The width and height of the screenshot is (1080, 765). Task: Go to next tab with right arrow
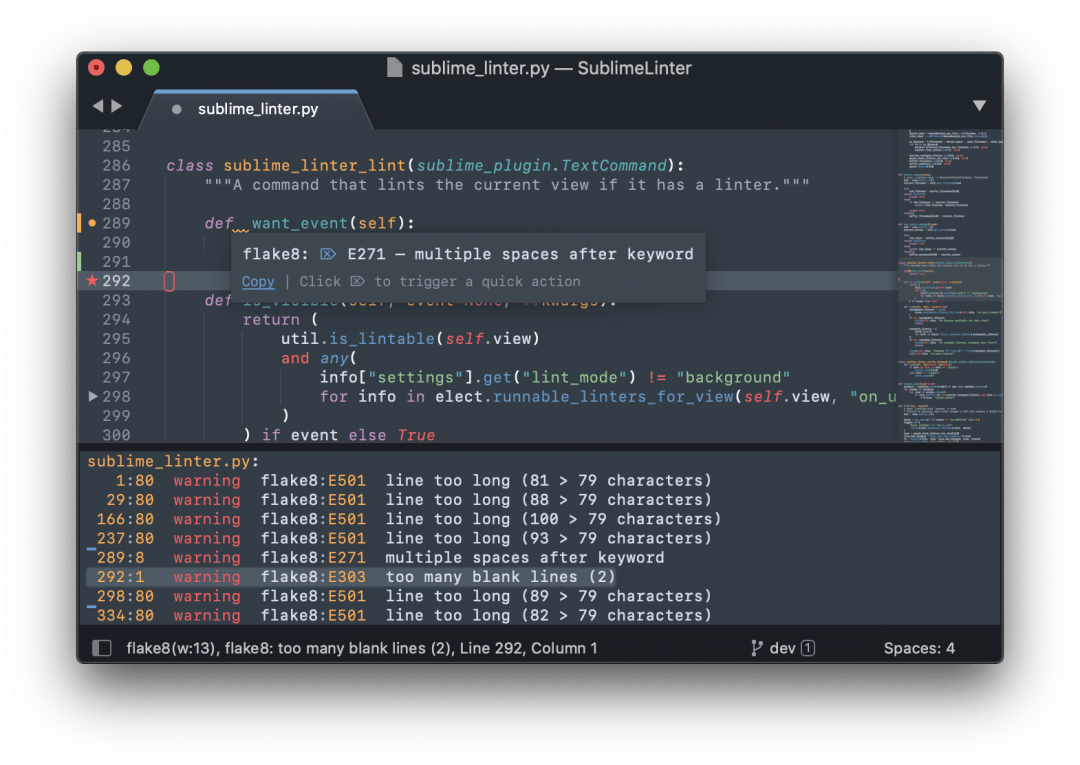pos(117,106)
